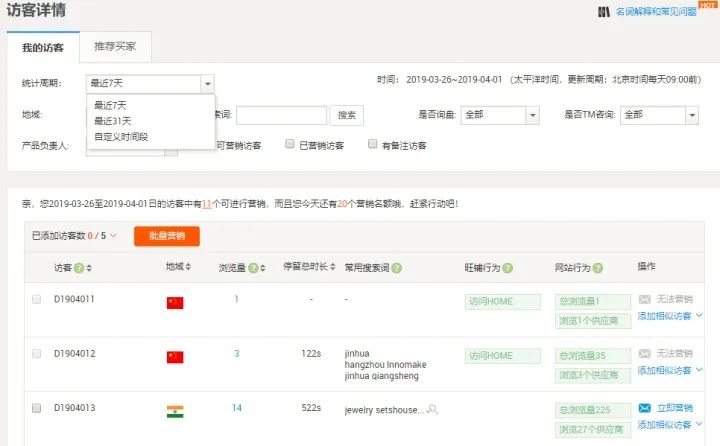Click 总浏览量225 tag
Image resolution: width=720 pixels, height=446 pixels.
[593, 410]
